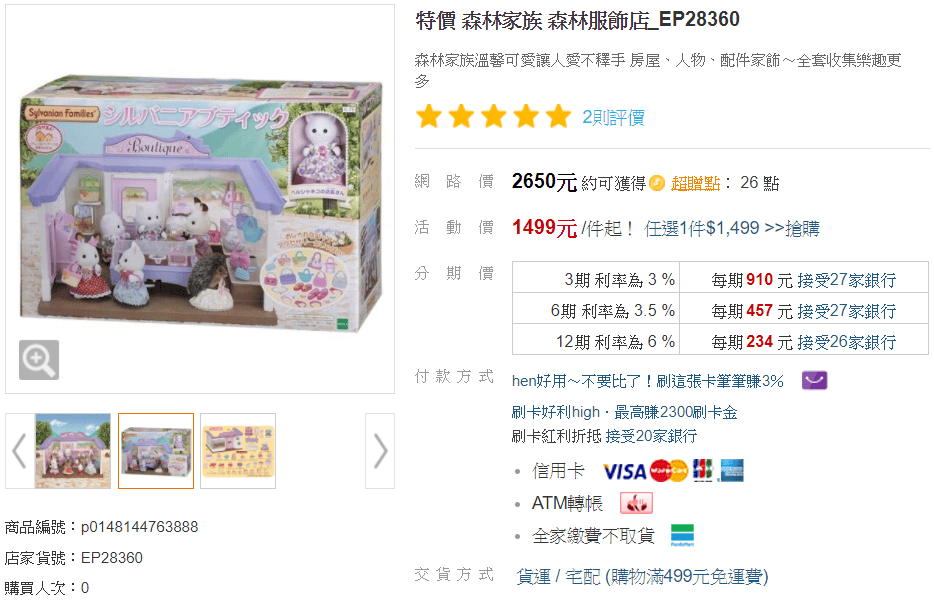The height and width of the screenshot is (605, 934).
Task: Click the magnifier zoom icon on product image
Action: click(x=39, y=360)
